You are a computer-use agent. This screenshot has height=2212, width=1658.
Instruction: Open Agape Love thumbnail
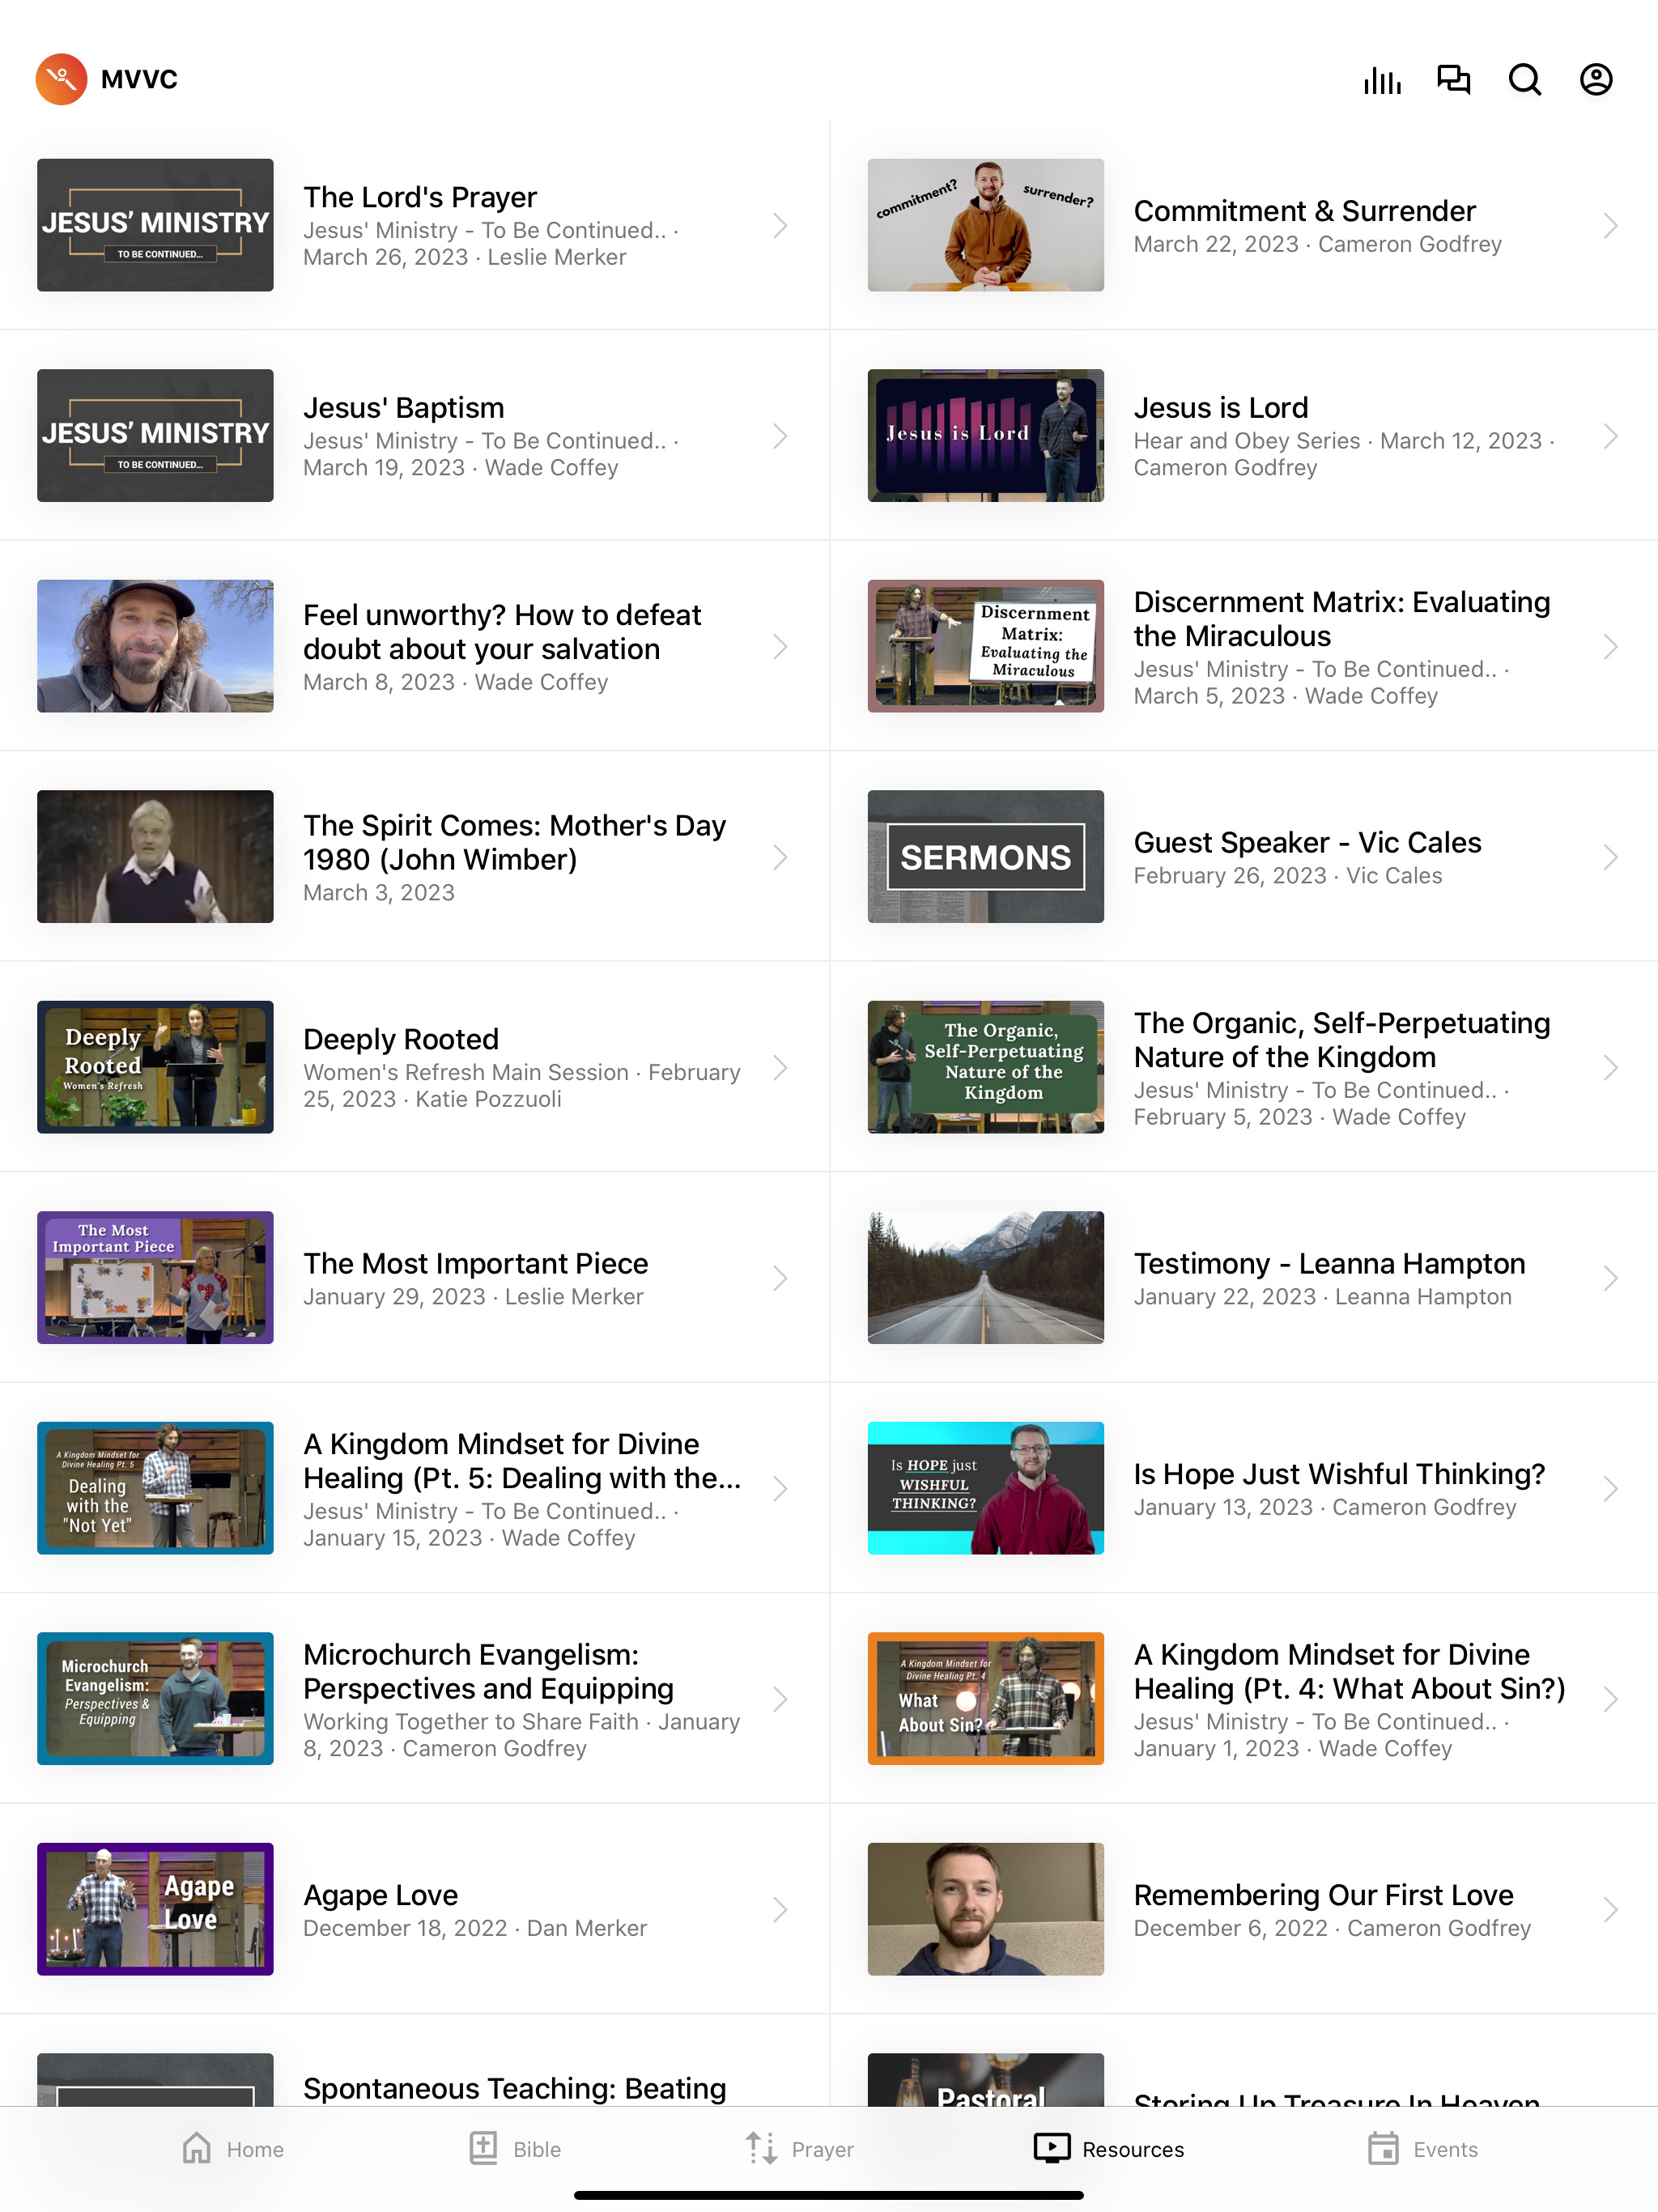point(155,1909)
